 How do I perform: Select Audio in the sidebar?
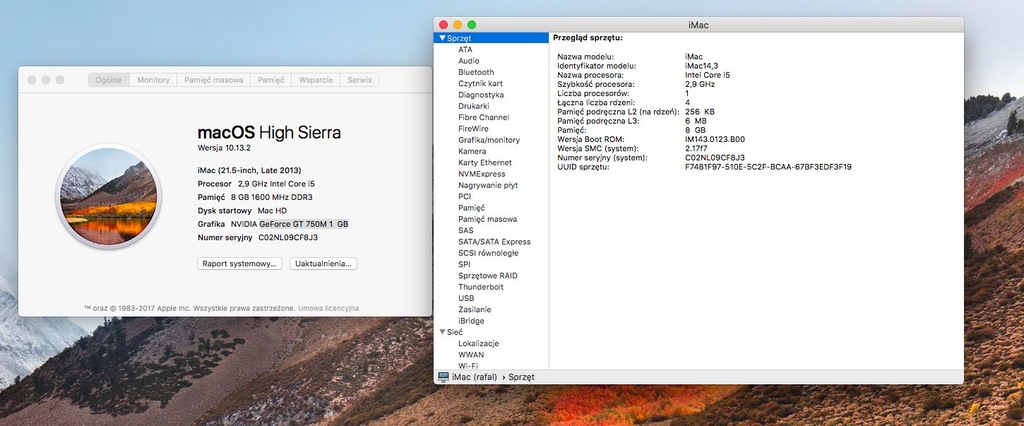tap(468, 61)
